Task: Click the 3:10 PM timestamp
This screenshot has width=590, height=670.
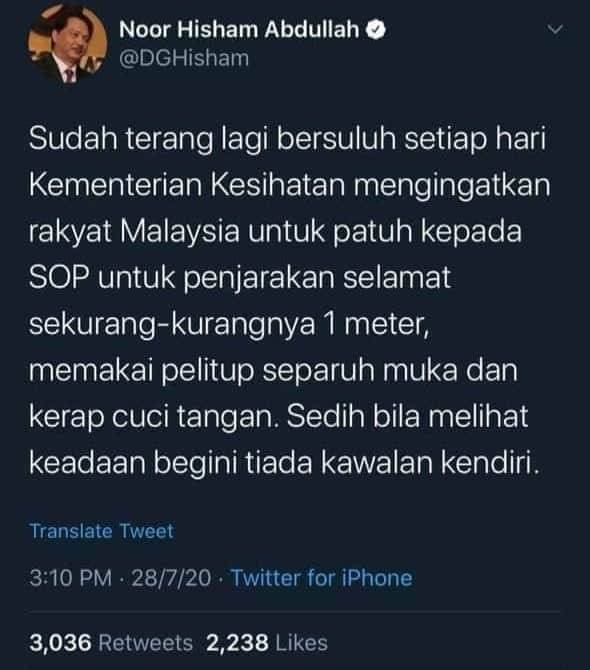Action: (70, 578)
